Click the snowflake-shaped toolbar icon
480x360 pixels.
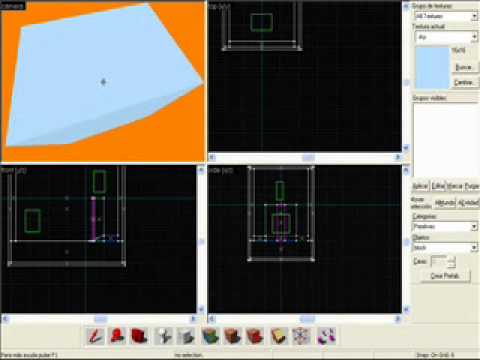pyautogui.click(x=301, y=336)
